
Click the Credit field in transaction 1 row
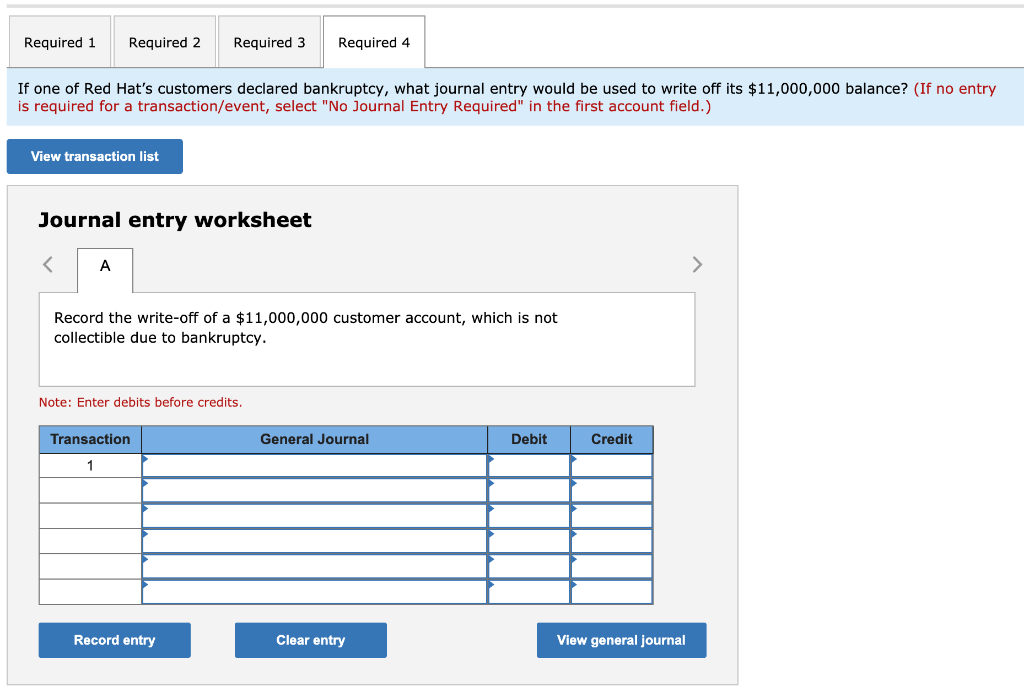[x=612, y=465]
